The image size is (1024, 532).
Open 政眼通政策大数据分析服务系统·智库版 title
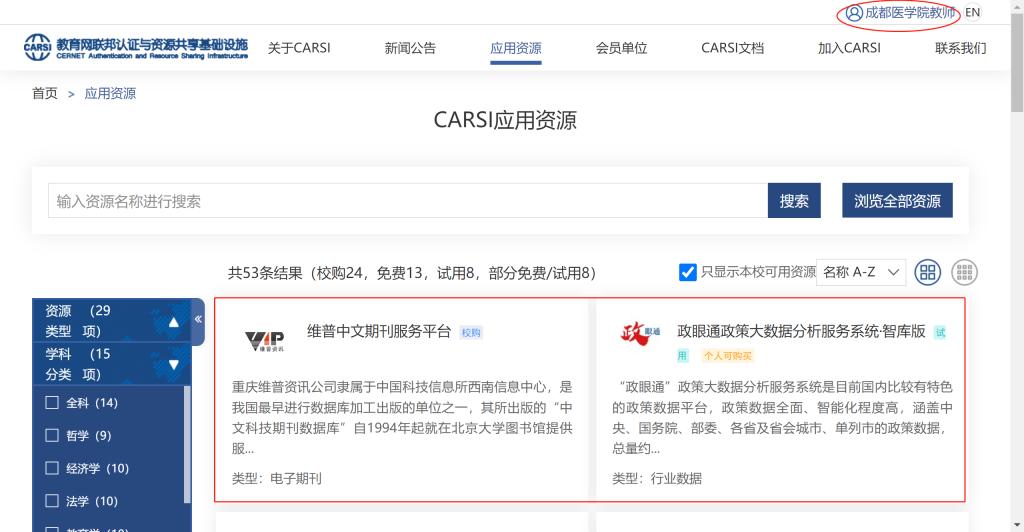click(801, 332)
